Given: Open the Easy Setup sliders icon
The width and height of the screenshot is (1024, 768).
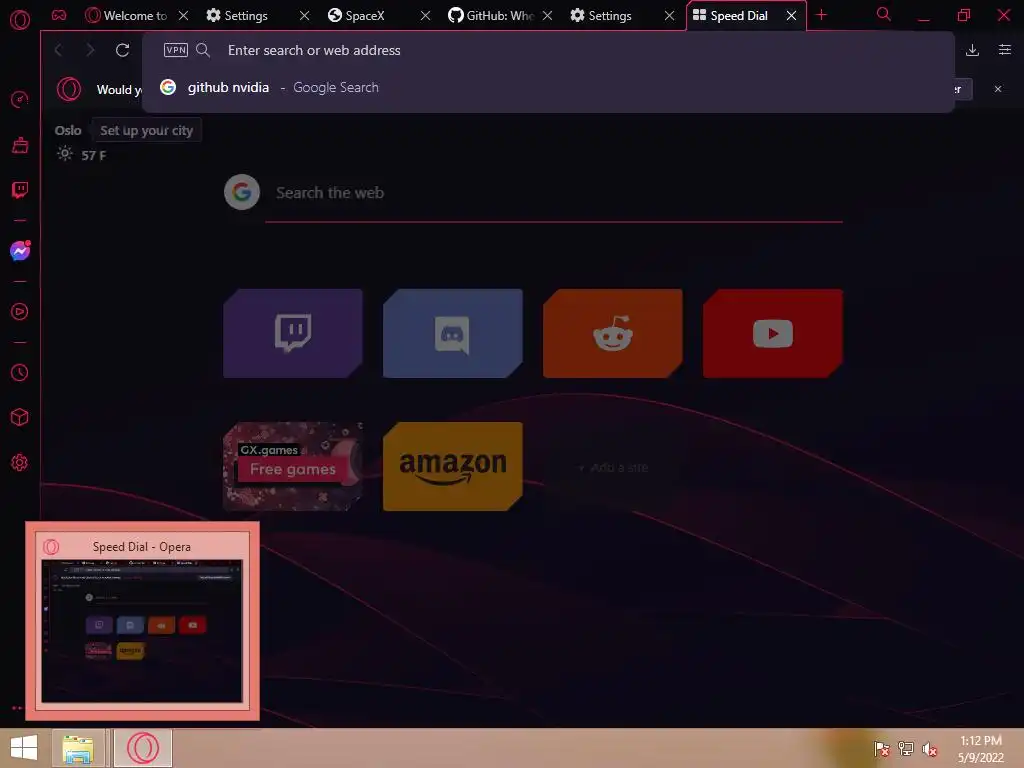Looking at the screenshot, I should click(1004, 50).
